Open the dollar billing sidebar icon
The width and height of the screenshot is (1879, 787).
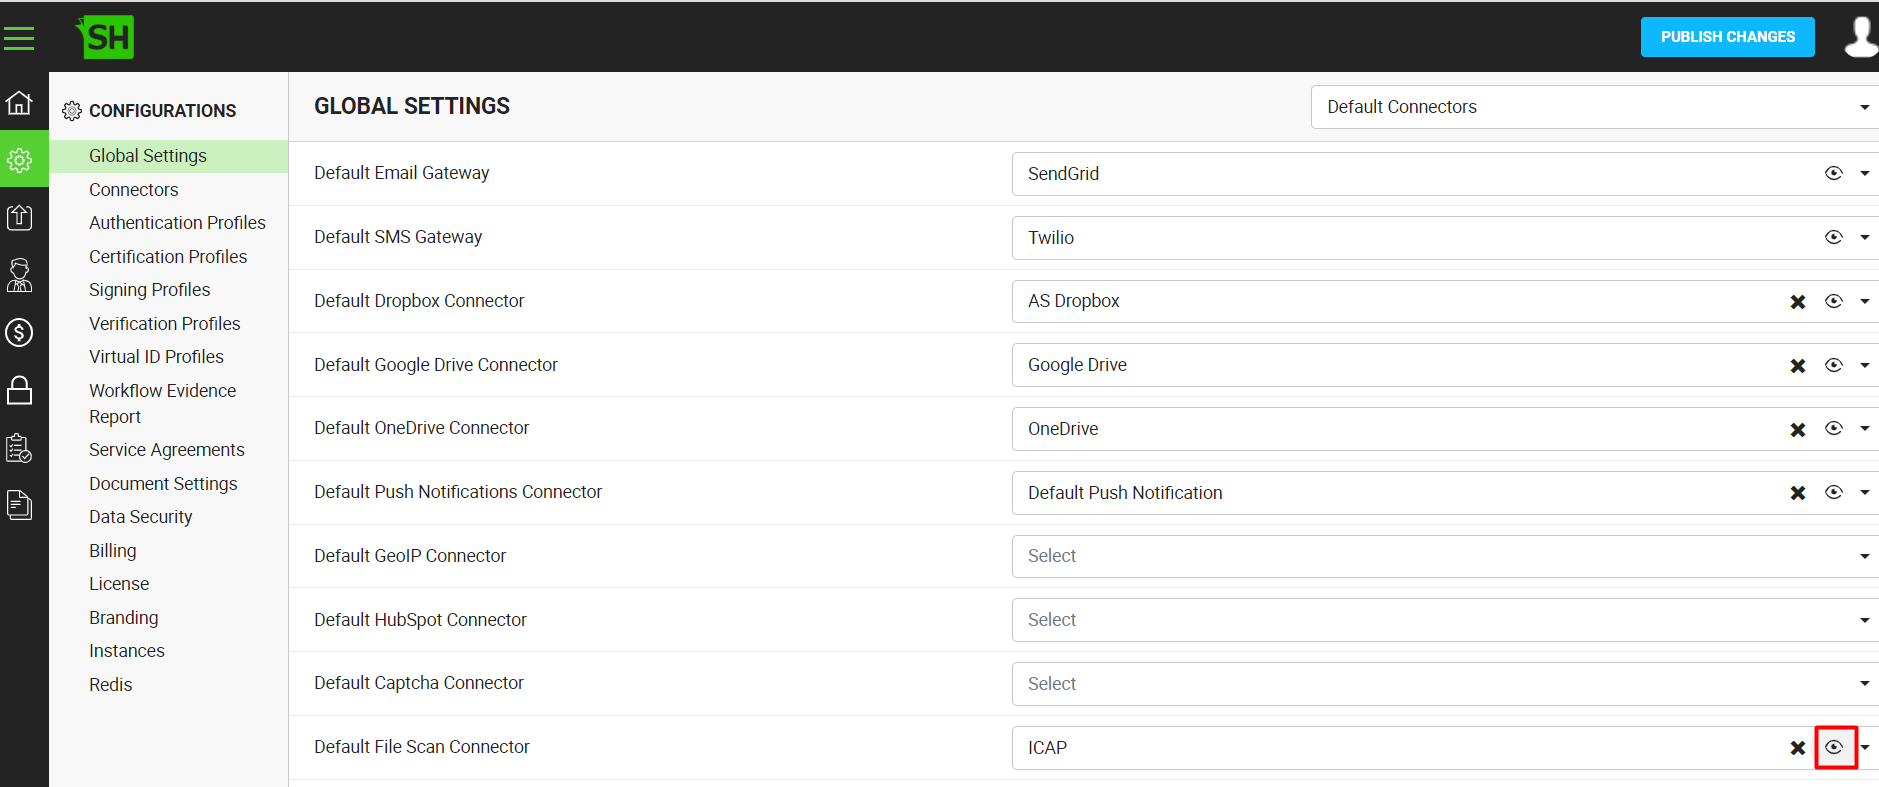click(19, 332)
